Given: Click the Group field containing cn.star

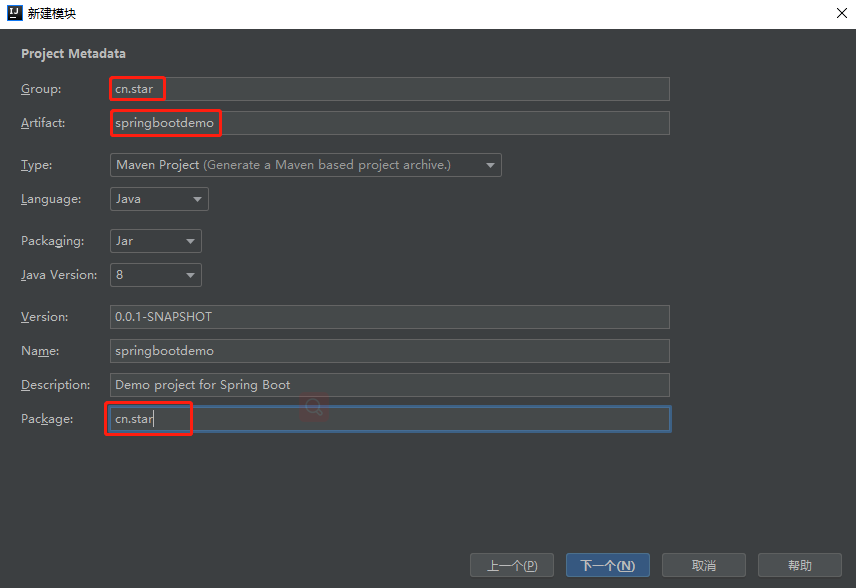Looking at the screenshot, I should [x=300, y=88].
